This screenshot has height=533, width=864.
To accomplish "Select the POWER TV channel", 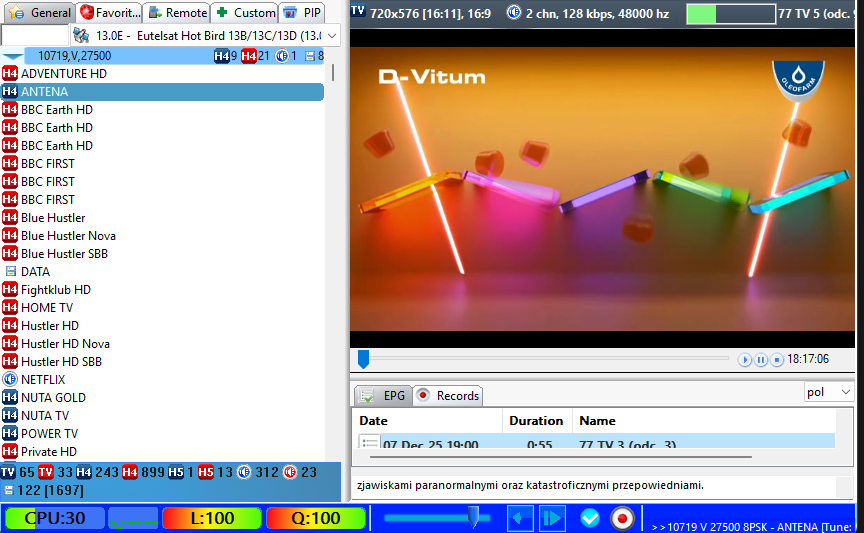I will 163,433.
